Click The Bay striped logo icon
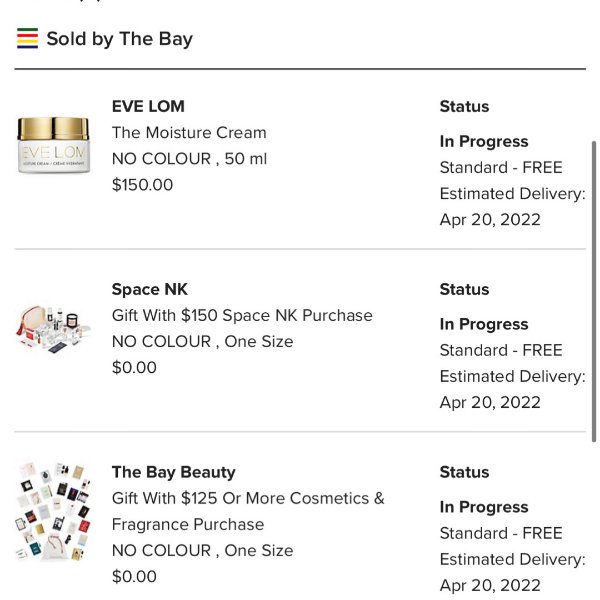 27,39
